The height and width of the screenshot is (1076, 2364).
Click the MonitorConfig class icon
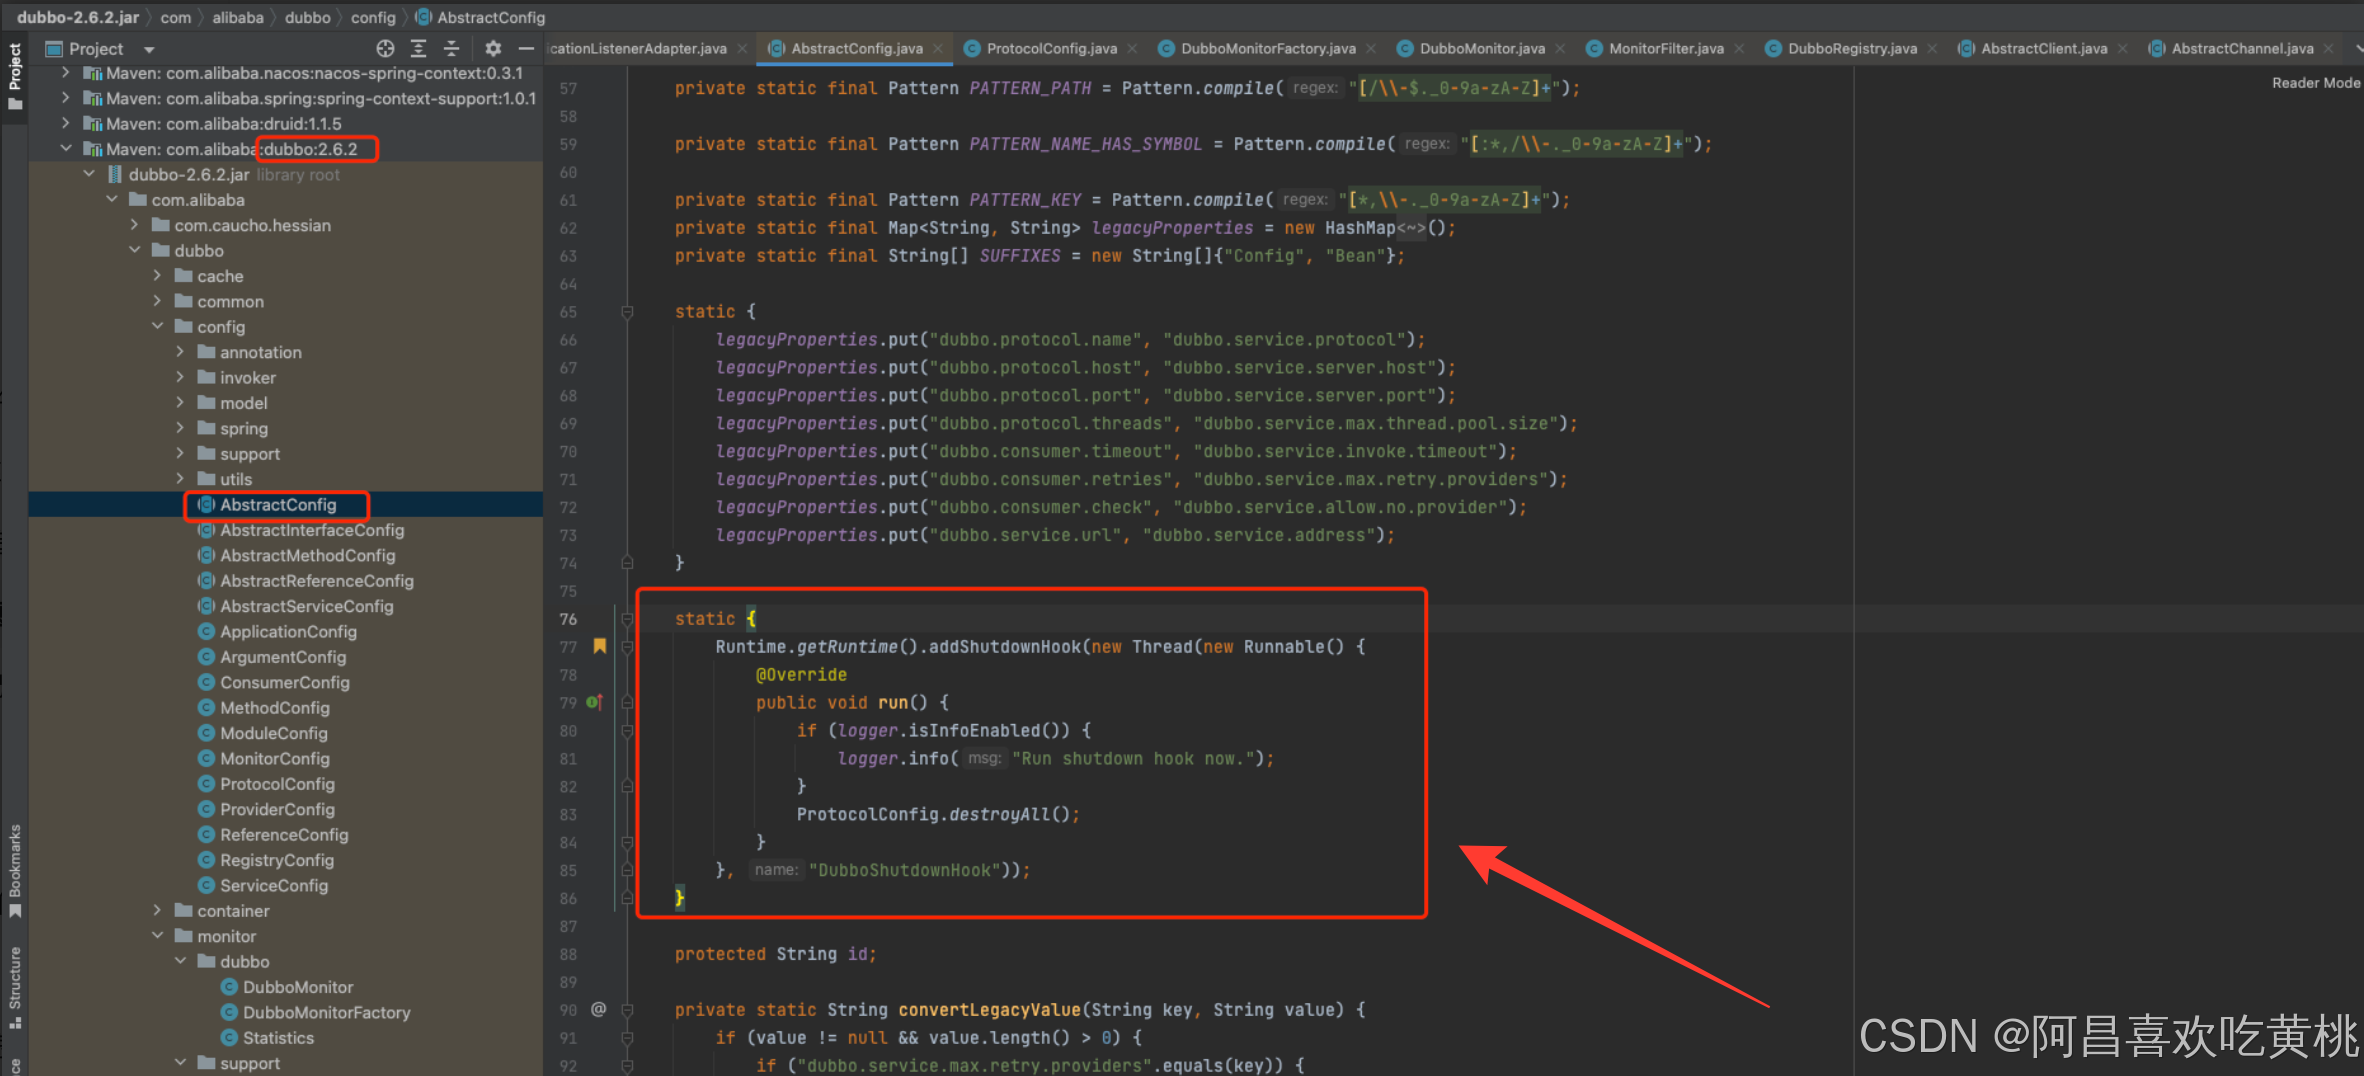click(x=206, y=759)
